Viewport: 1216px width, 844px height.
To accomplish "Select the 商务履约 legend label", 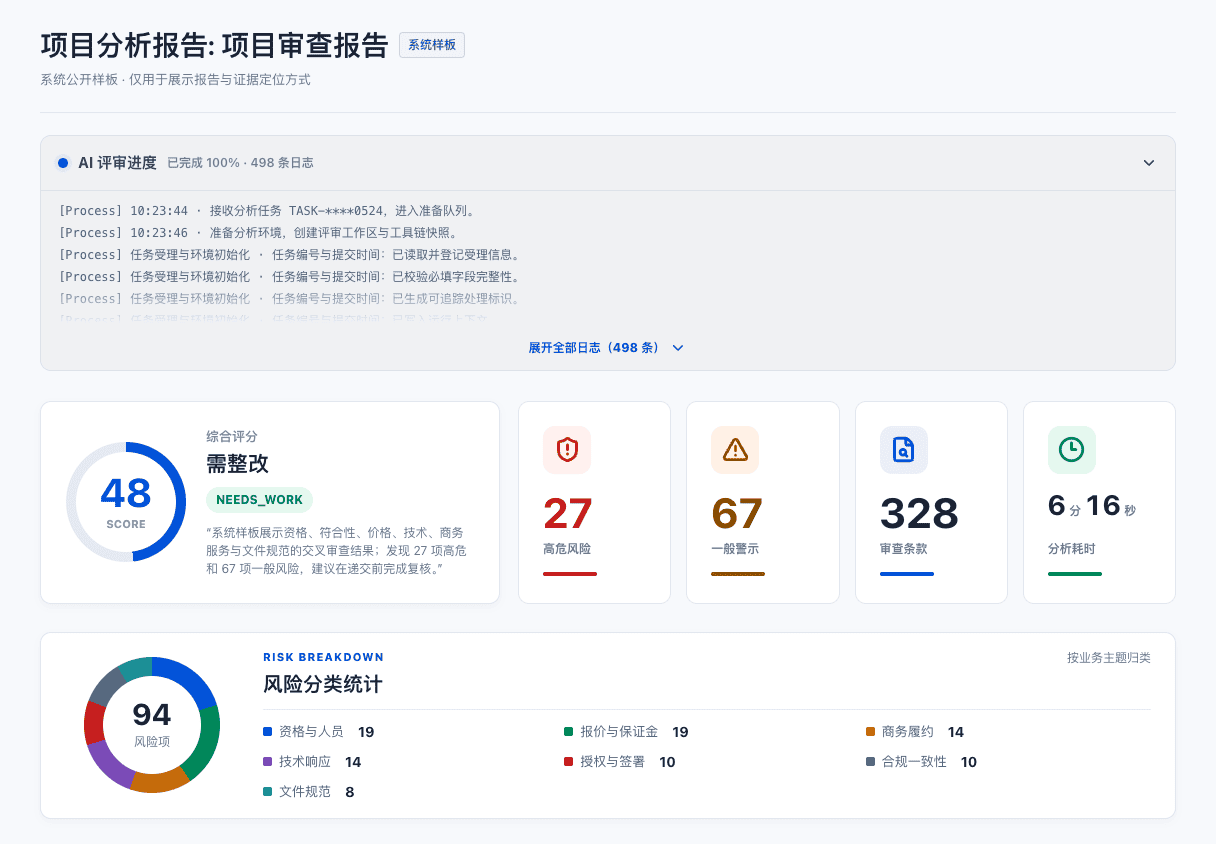I will point(908,732).
